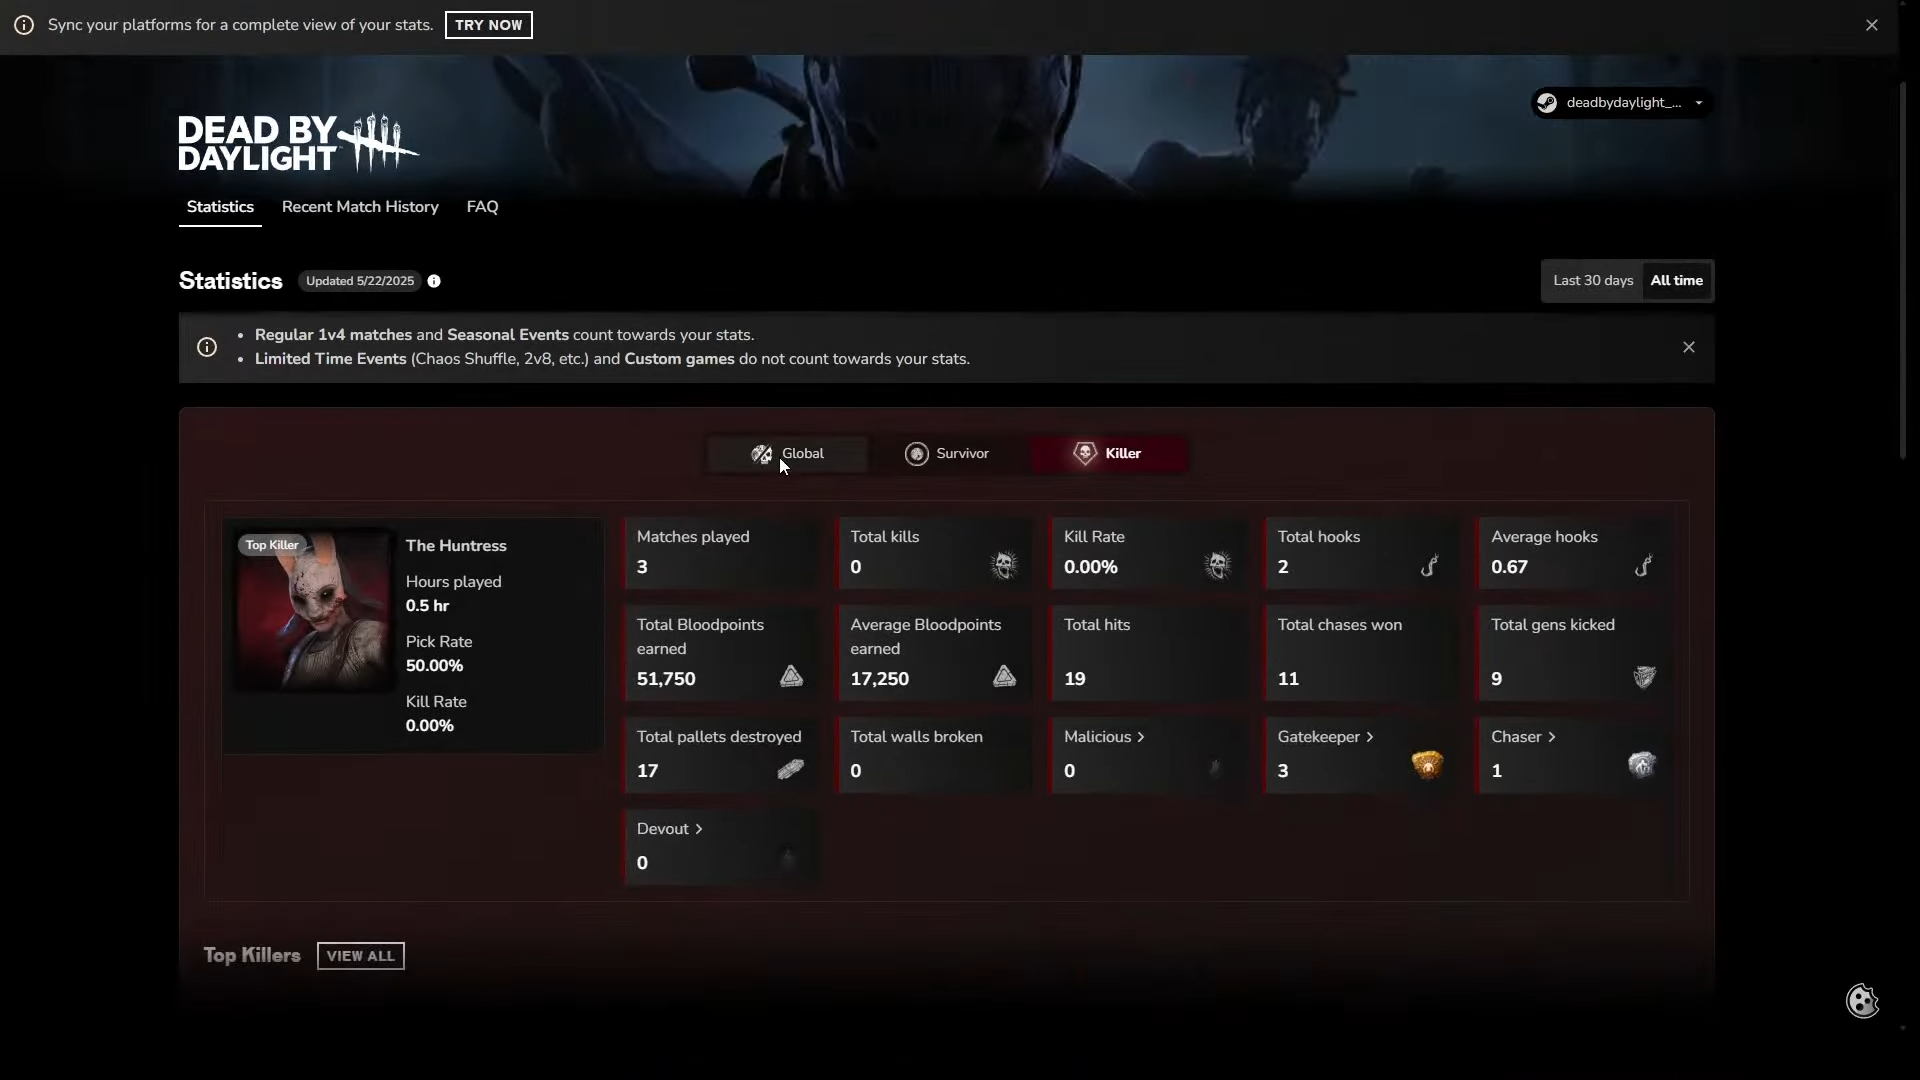Click The Huntress top killer portrait
The width and height of the screenshot is (1920, 1080).
click(x=313, y=610)
